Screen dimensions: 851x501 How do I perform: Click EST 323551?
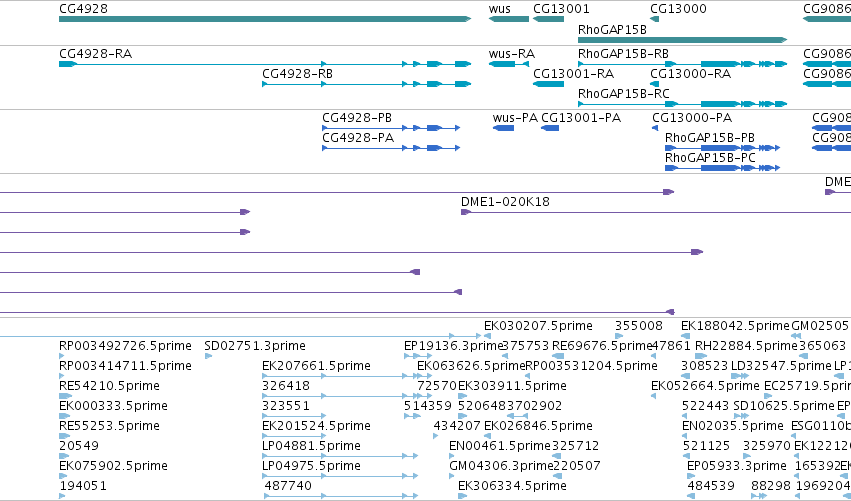(x=286, y=406)
